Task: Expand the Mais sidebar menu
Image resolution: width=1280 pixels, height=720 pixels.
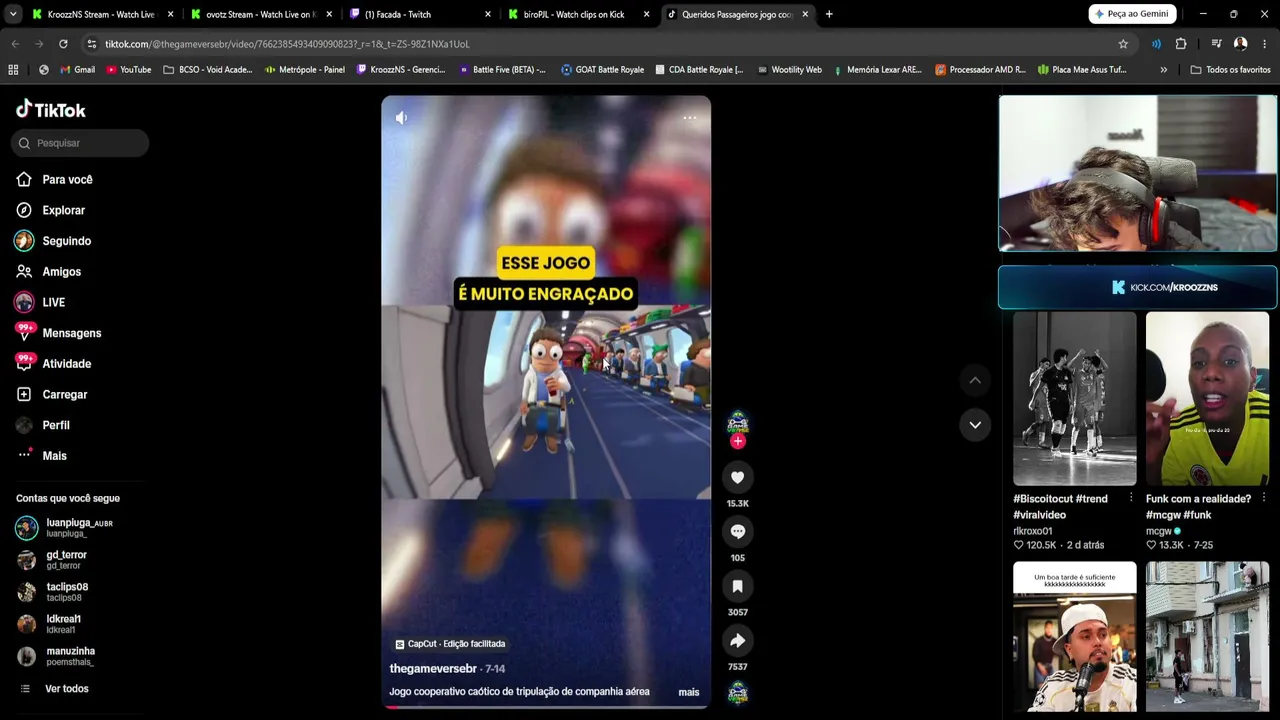Action: (54, 456)
